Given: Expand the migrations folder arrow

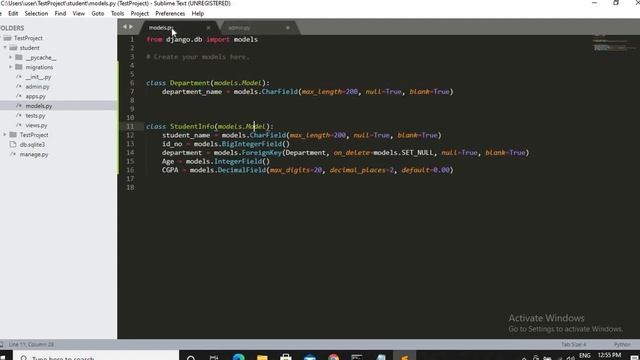Looking at the screenshot, I should click(x=11, y=67).
